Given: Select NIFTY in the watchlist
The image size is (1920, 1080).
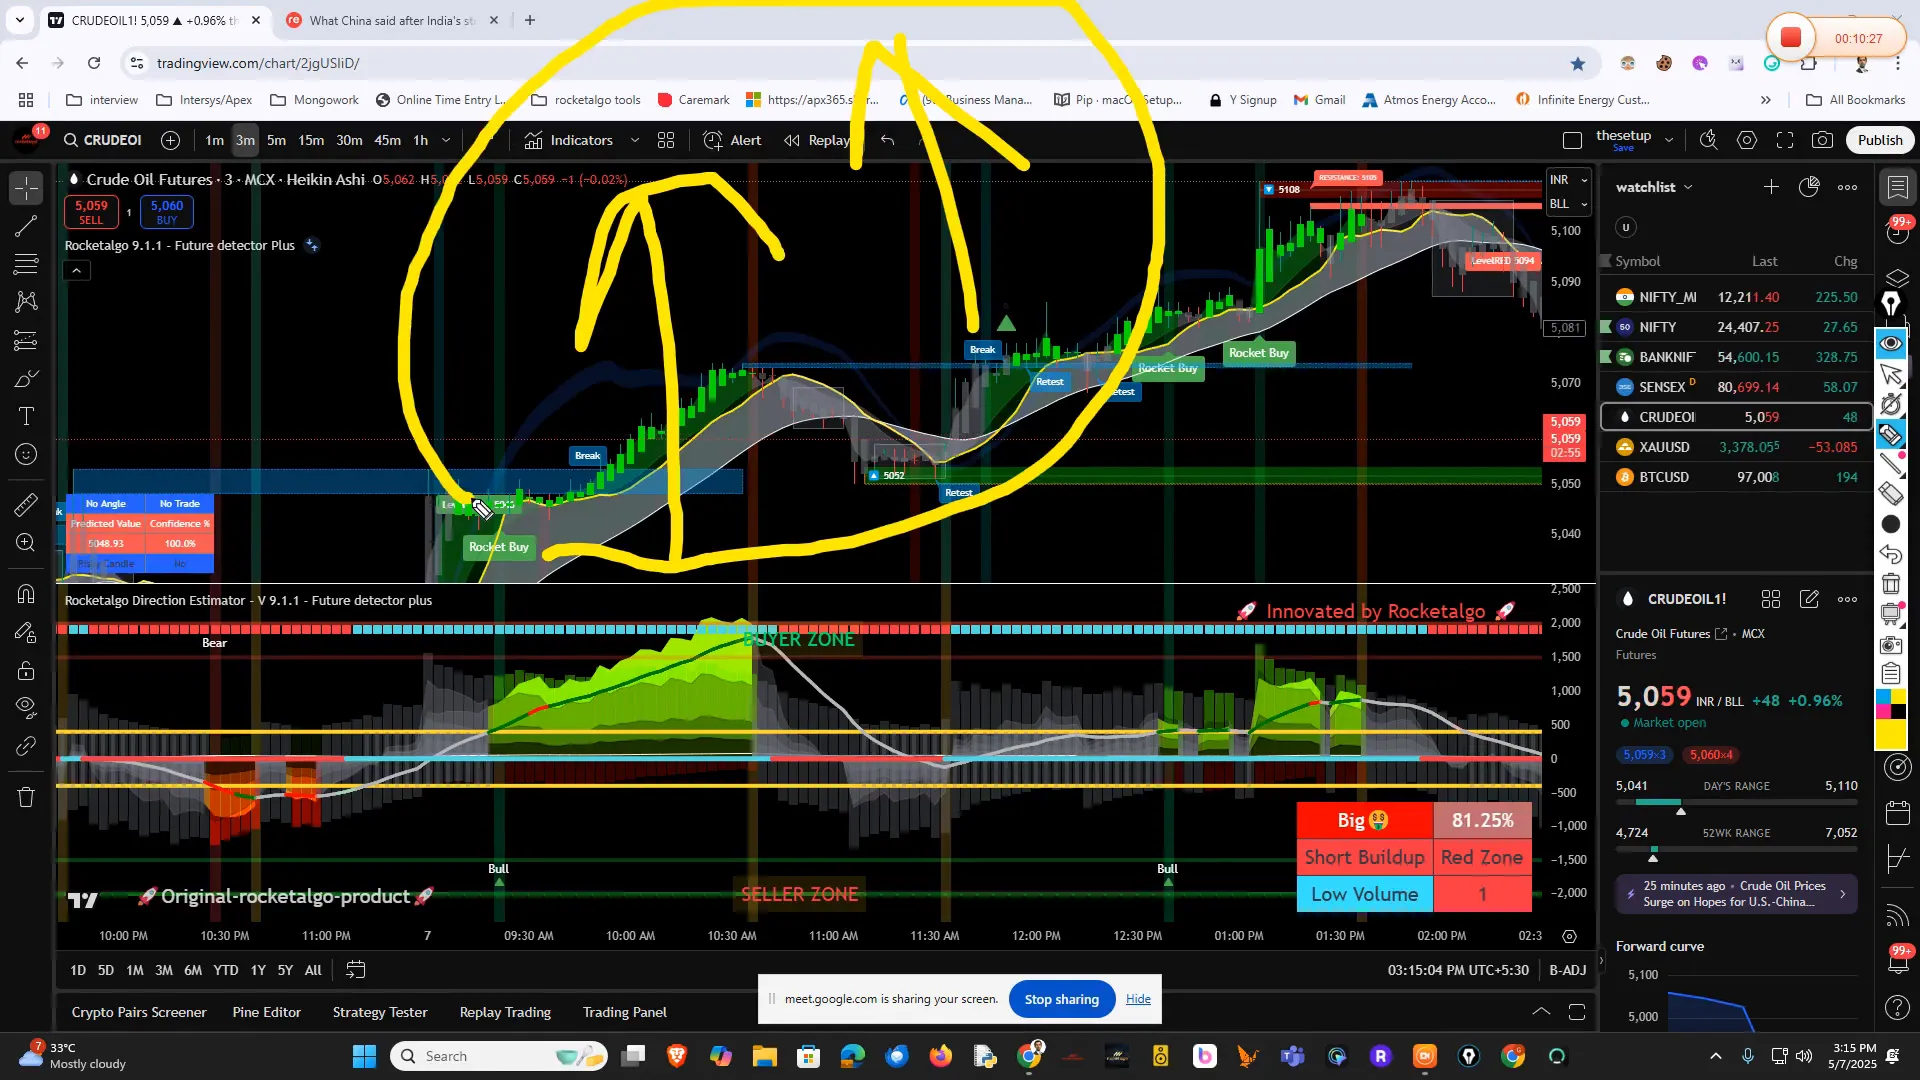Looking at the screenshot, I should tap(1737, 327).
